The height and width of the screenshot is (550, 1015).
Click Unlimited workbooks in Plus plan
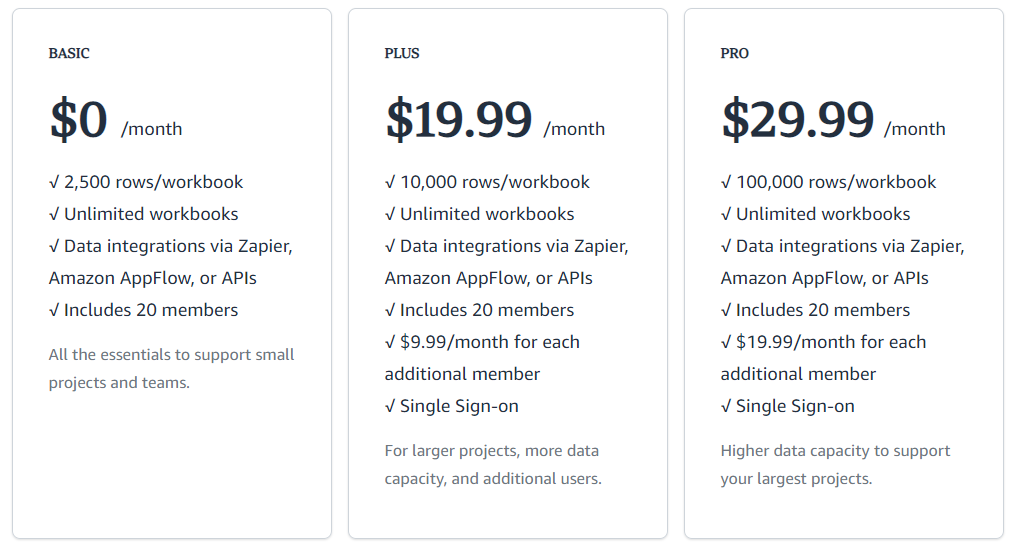(x=479, y=214)
